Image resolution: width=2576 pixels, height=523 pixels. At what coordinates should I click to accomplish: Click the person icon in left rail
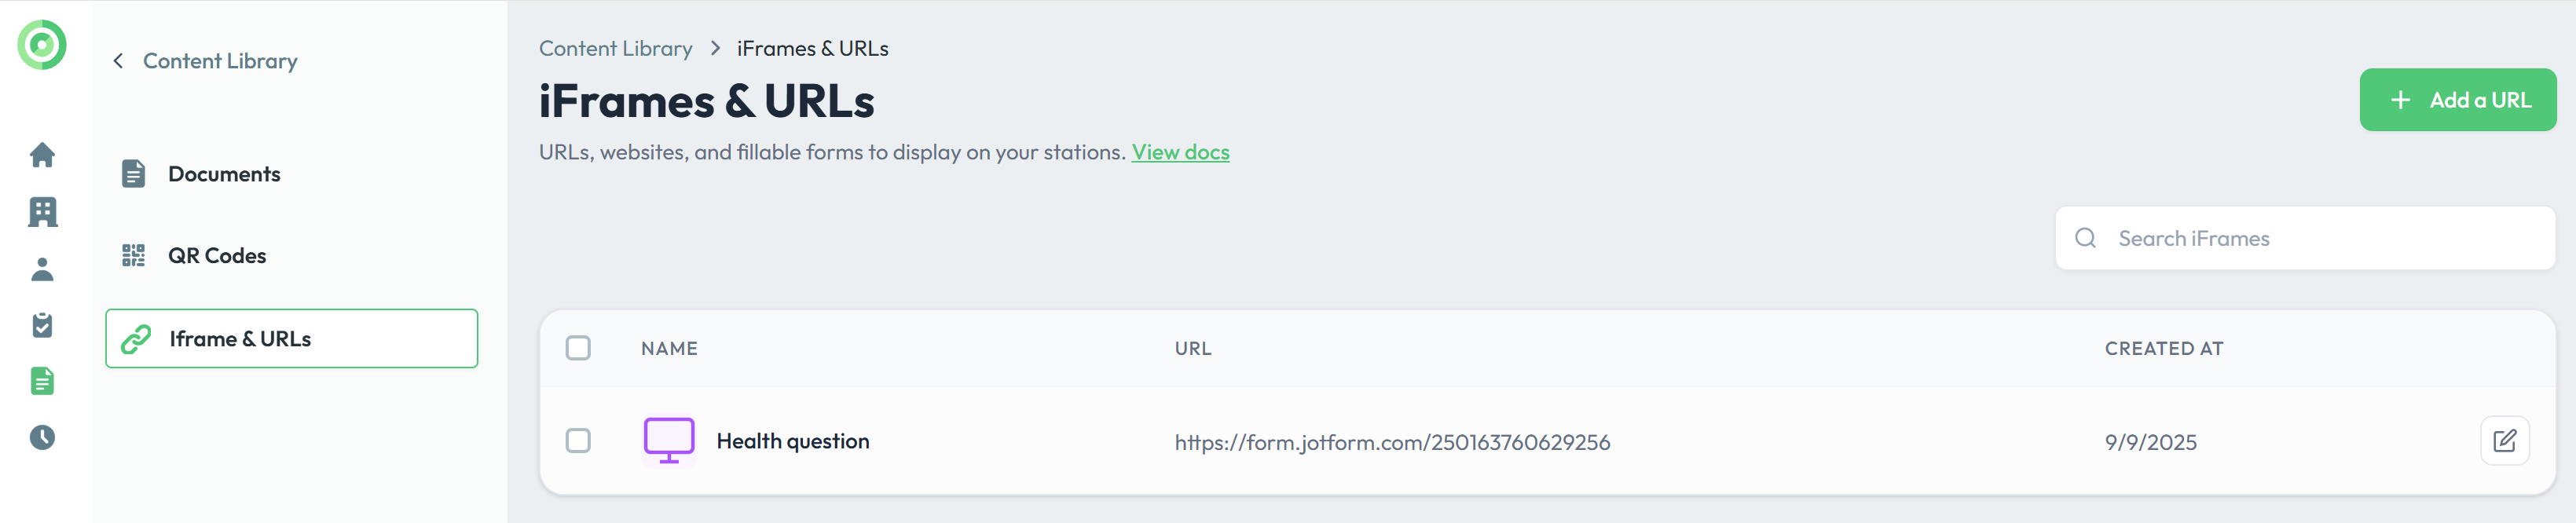[x=42, y=269]
